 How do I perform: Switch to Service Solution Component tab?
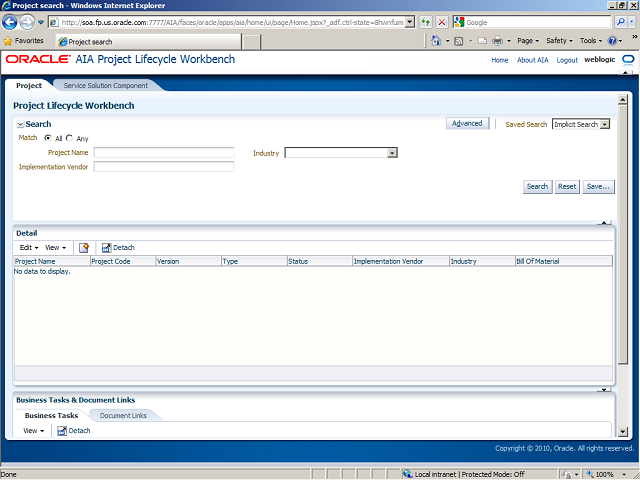pyautogui.click(x=105, y=86)
